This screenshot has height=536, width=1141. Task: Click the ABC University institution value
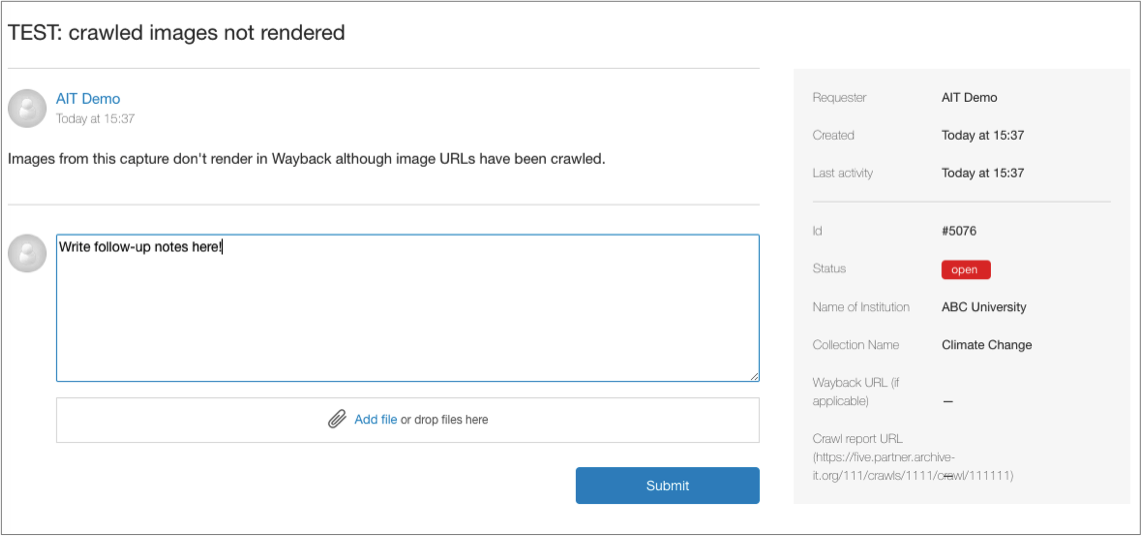(984, 307)
